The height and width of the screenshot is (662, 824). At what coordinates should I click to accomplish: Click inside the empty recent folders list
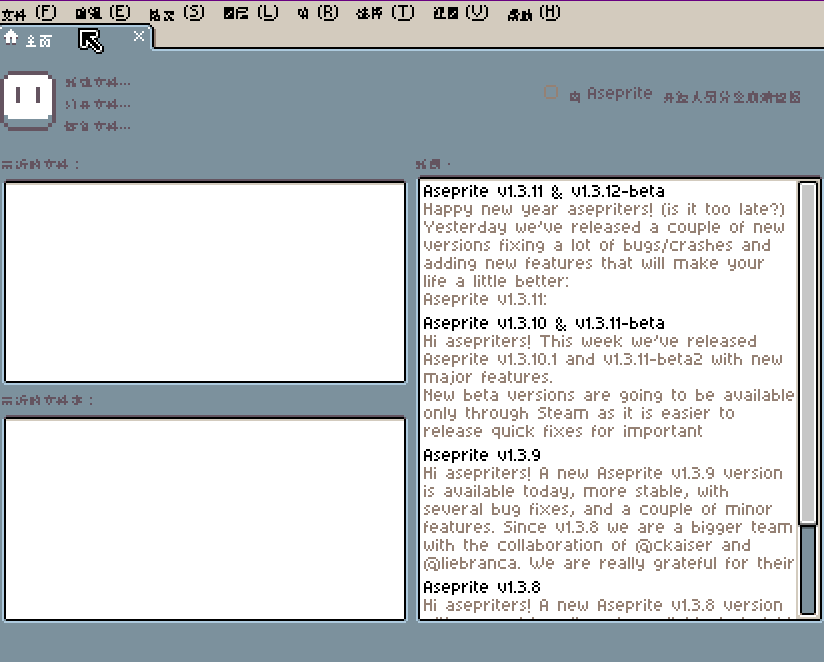[205, 519]
